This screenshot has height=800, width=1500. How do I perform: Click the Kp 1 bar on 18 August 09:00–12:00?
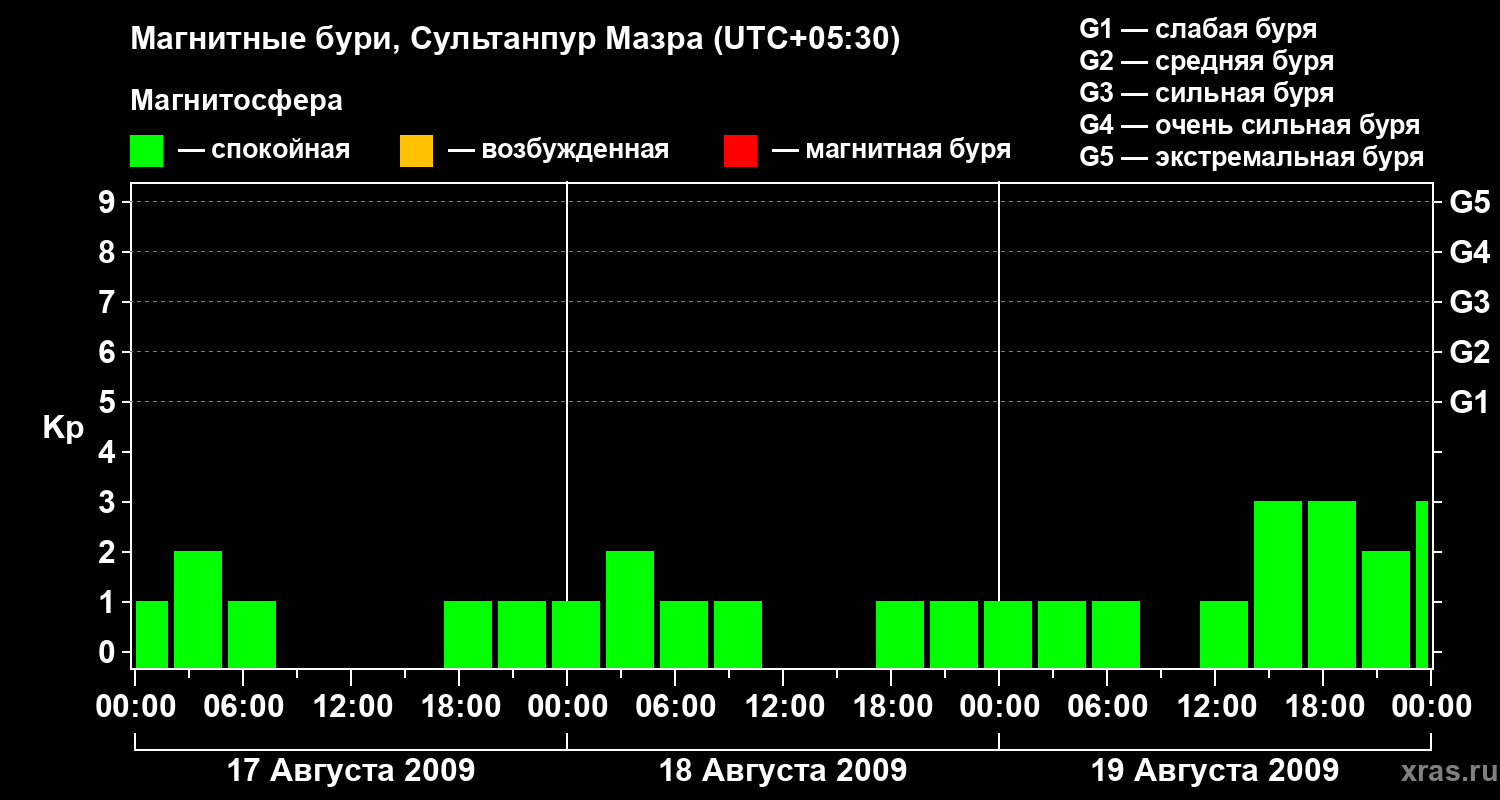[738, 634]
